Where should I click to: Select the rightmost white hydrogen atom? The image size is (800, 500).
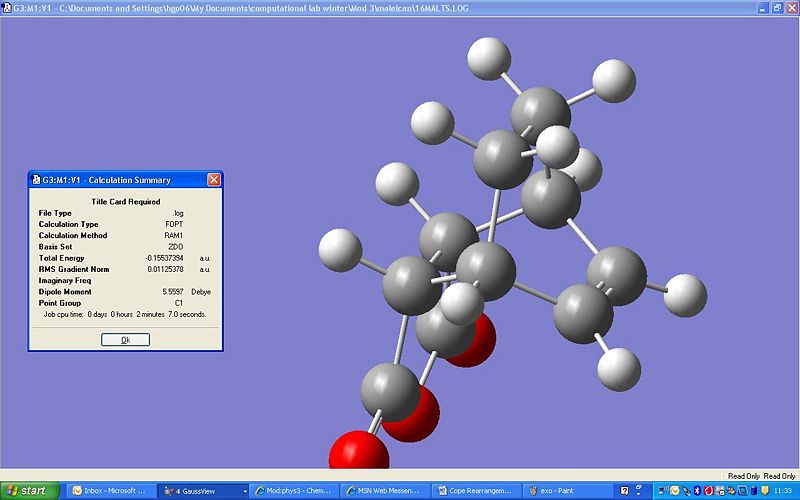685,293
